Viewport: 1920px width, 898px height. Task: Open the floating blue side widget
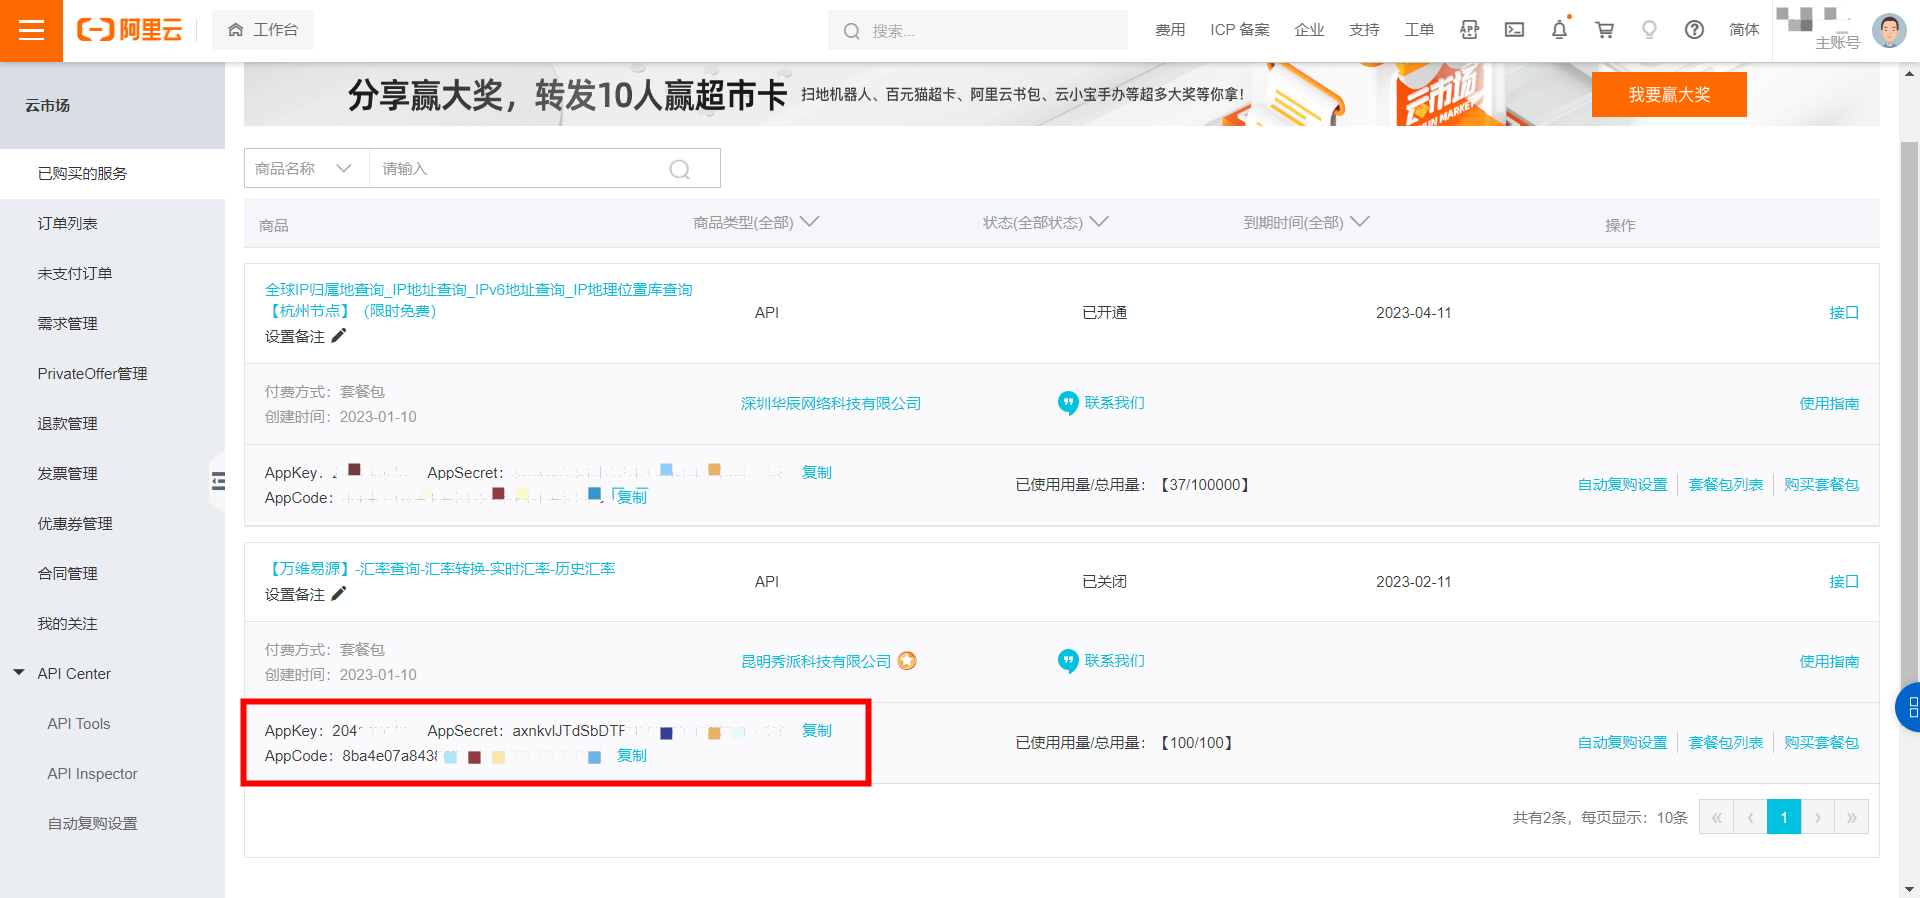click(x=1908, y=707)
